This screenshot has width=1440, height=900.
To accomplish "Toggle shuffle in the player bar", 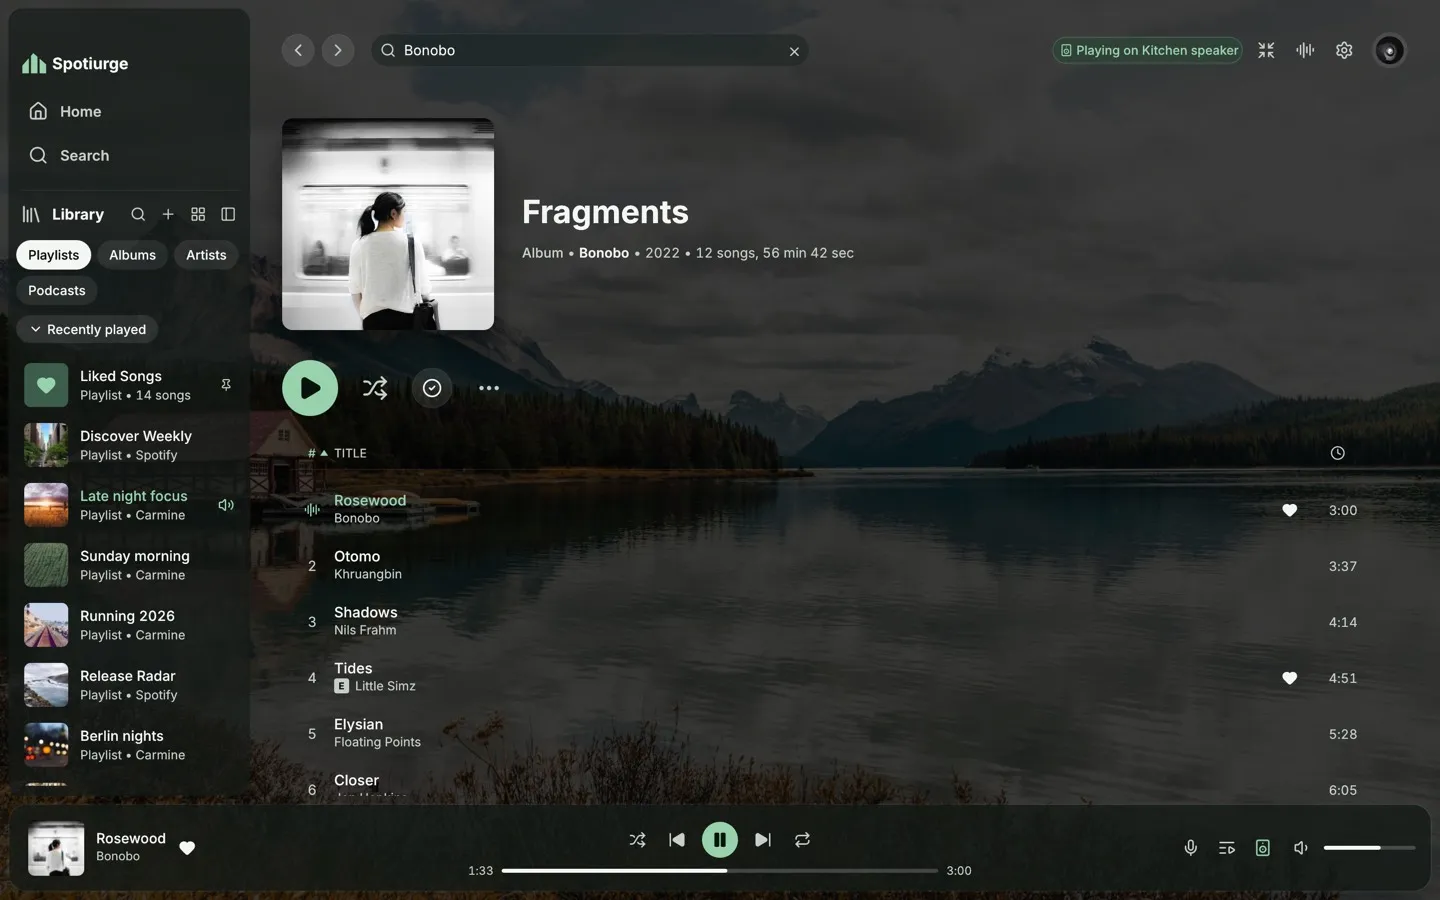I will [x=637, y=840].
